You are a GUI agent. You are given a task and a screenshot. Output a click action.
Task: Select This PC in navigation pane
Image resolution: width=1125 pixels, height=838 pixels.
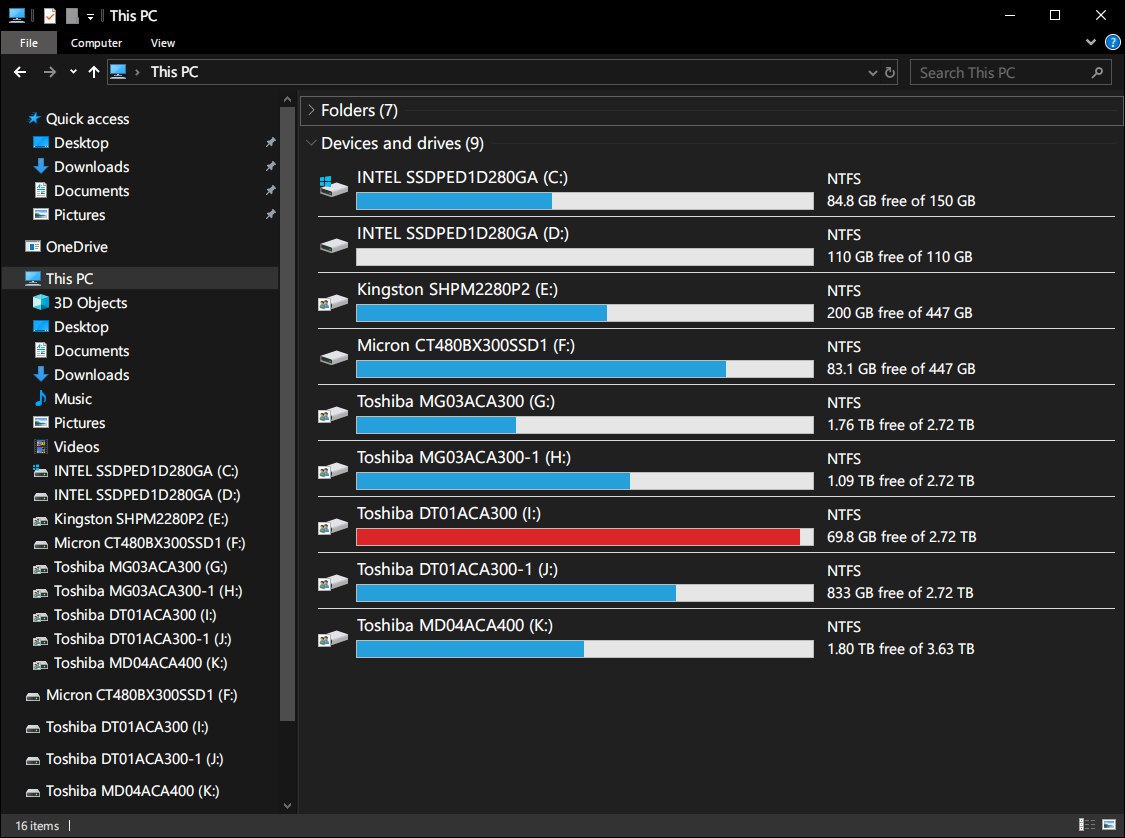click(70, 278)
